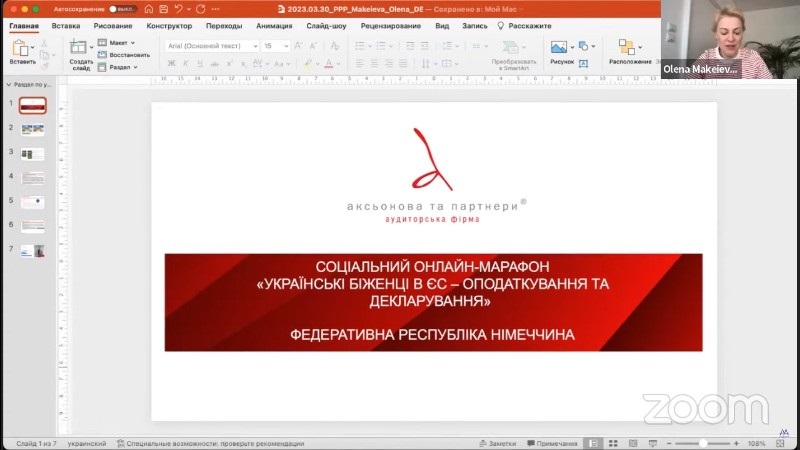The height and width of the screenshot is (450, 800).
Task: Click the Cut scissors icon
Action: coord(44,43)
